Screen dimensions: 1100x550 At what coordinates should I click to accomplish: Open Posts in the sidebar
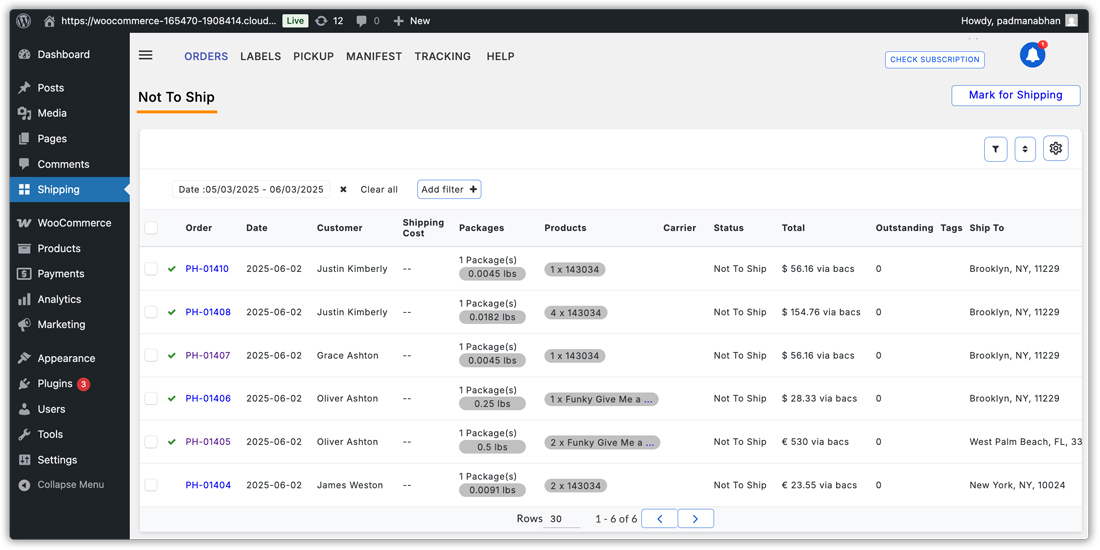[69, 88]
